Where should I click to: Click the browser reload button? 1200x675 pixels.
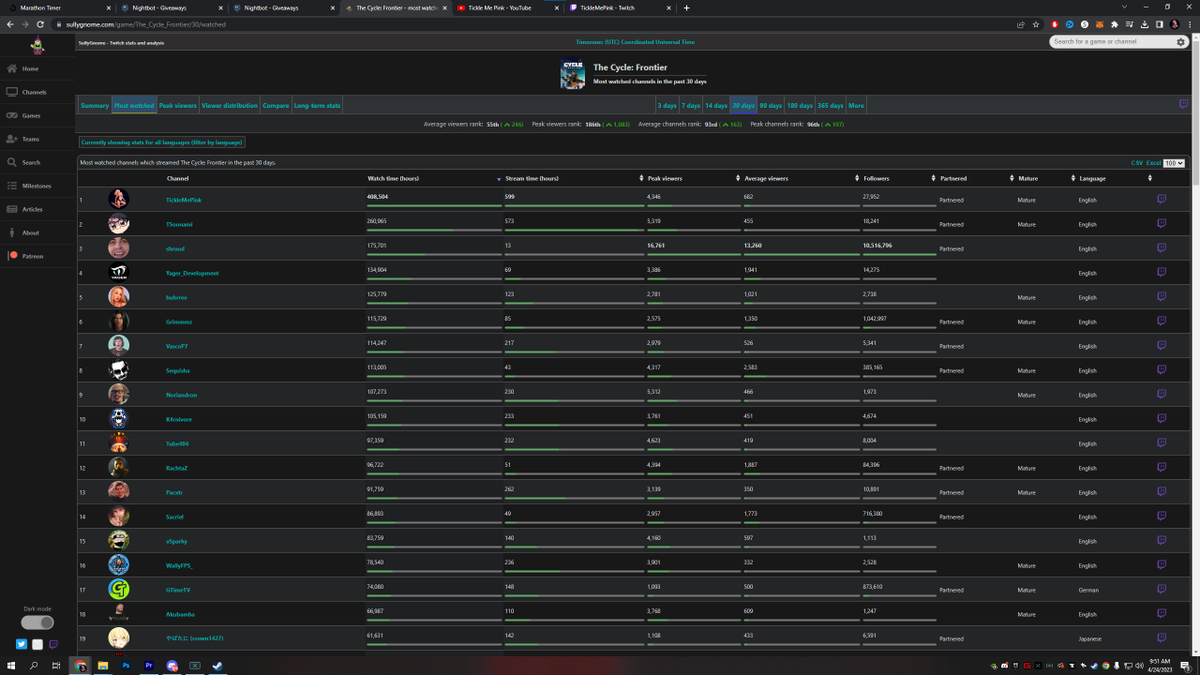coord(39,24)
